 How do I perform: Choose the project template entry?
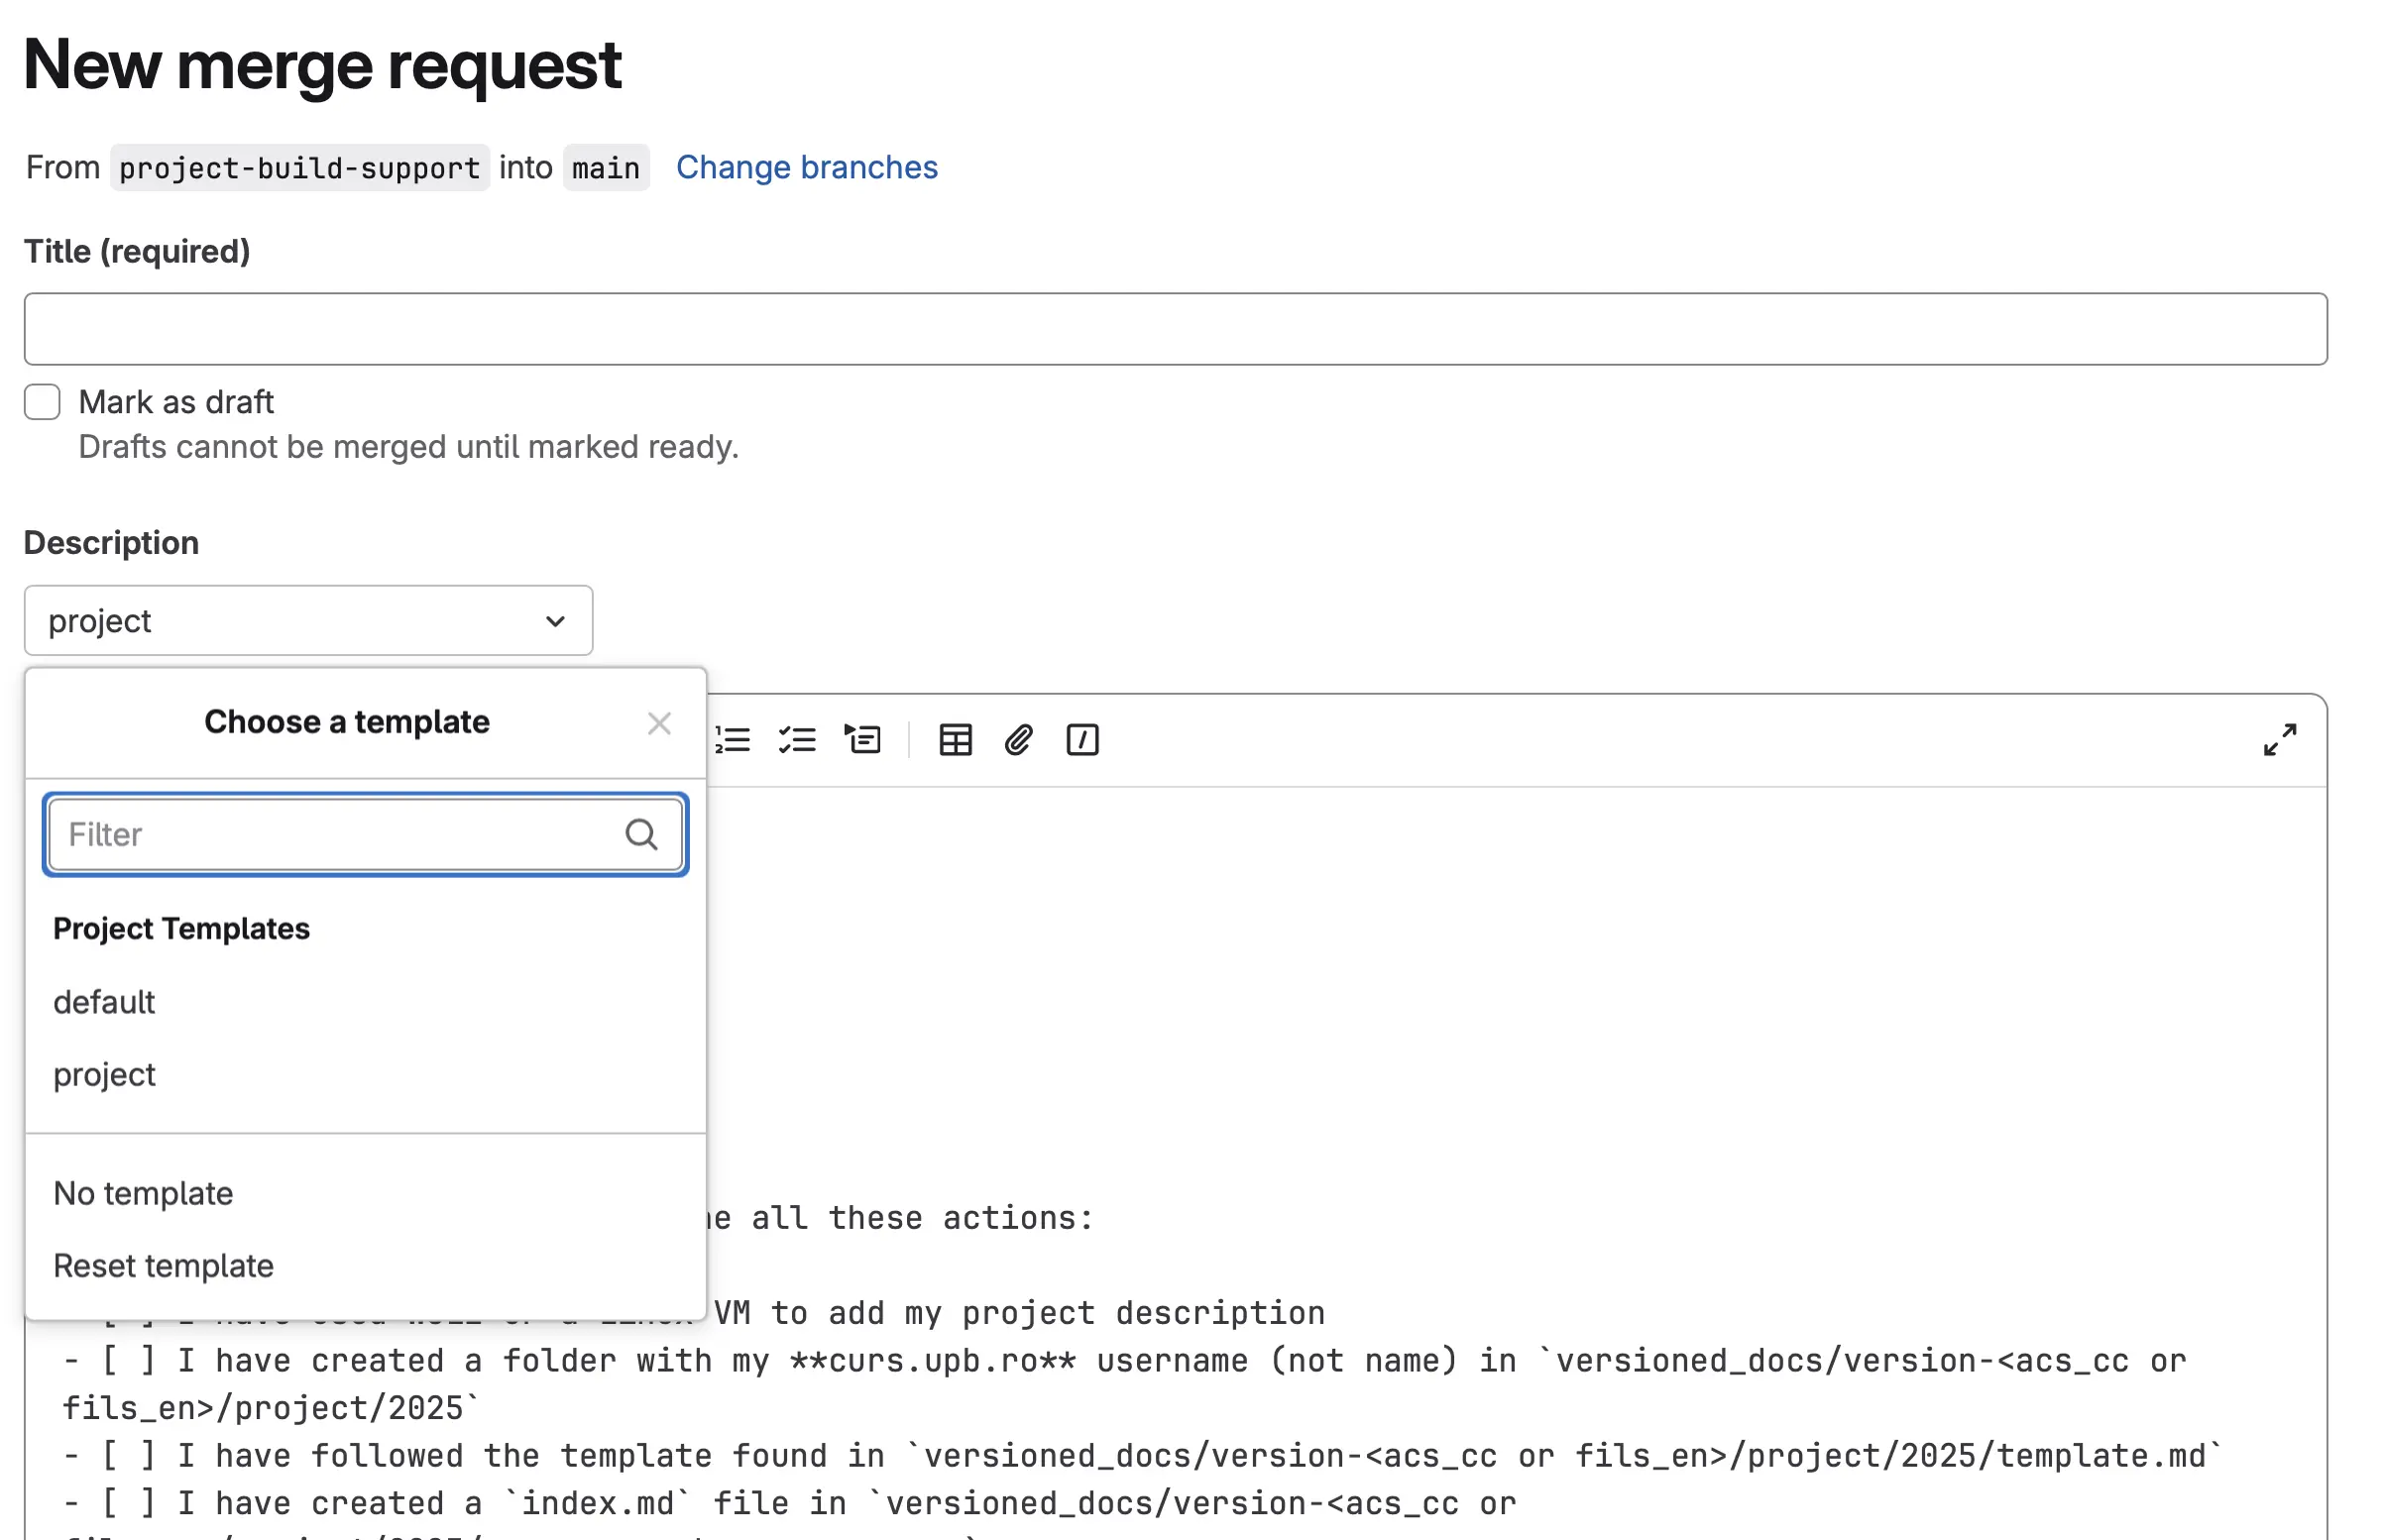[x=365, y=1075]
